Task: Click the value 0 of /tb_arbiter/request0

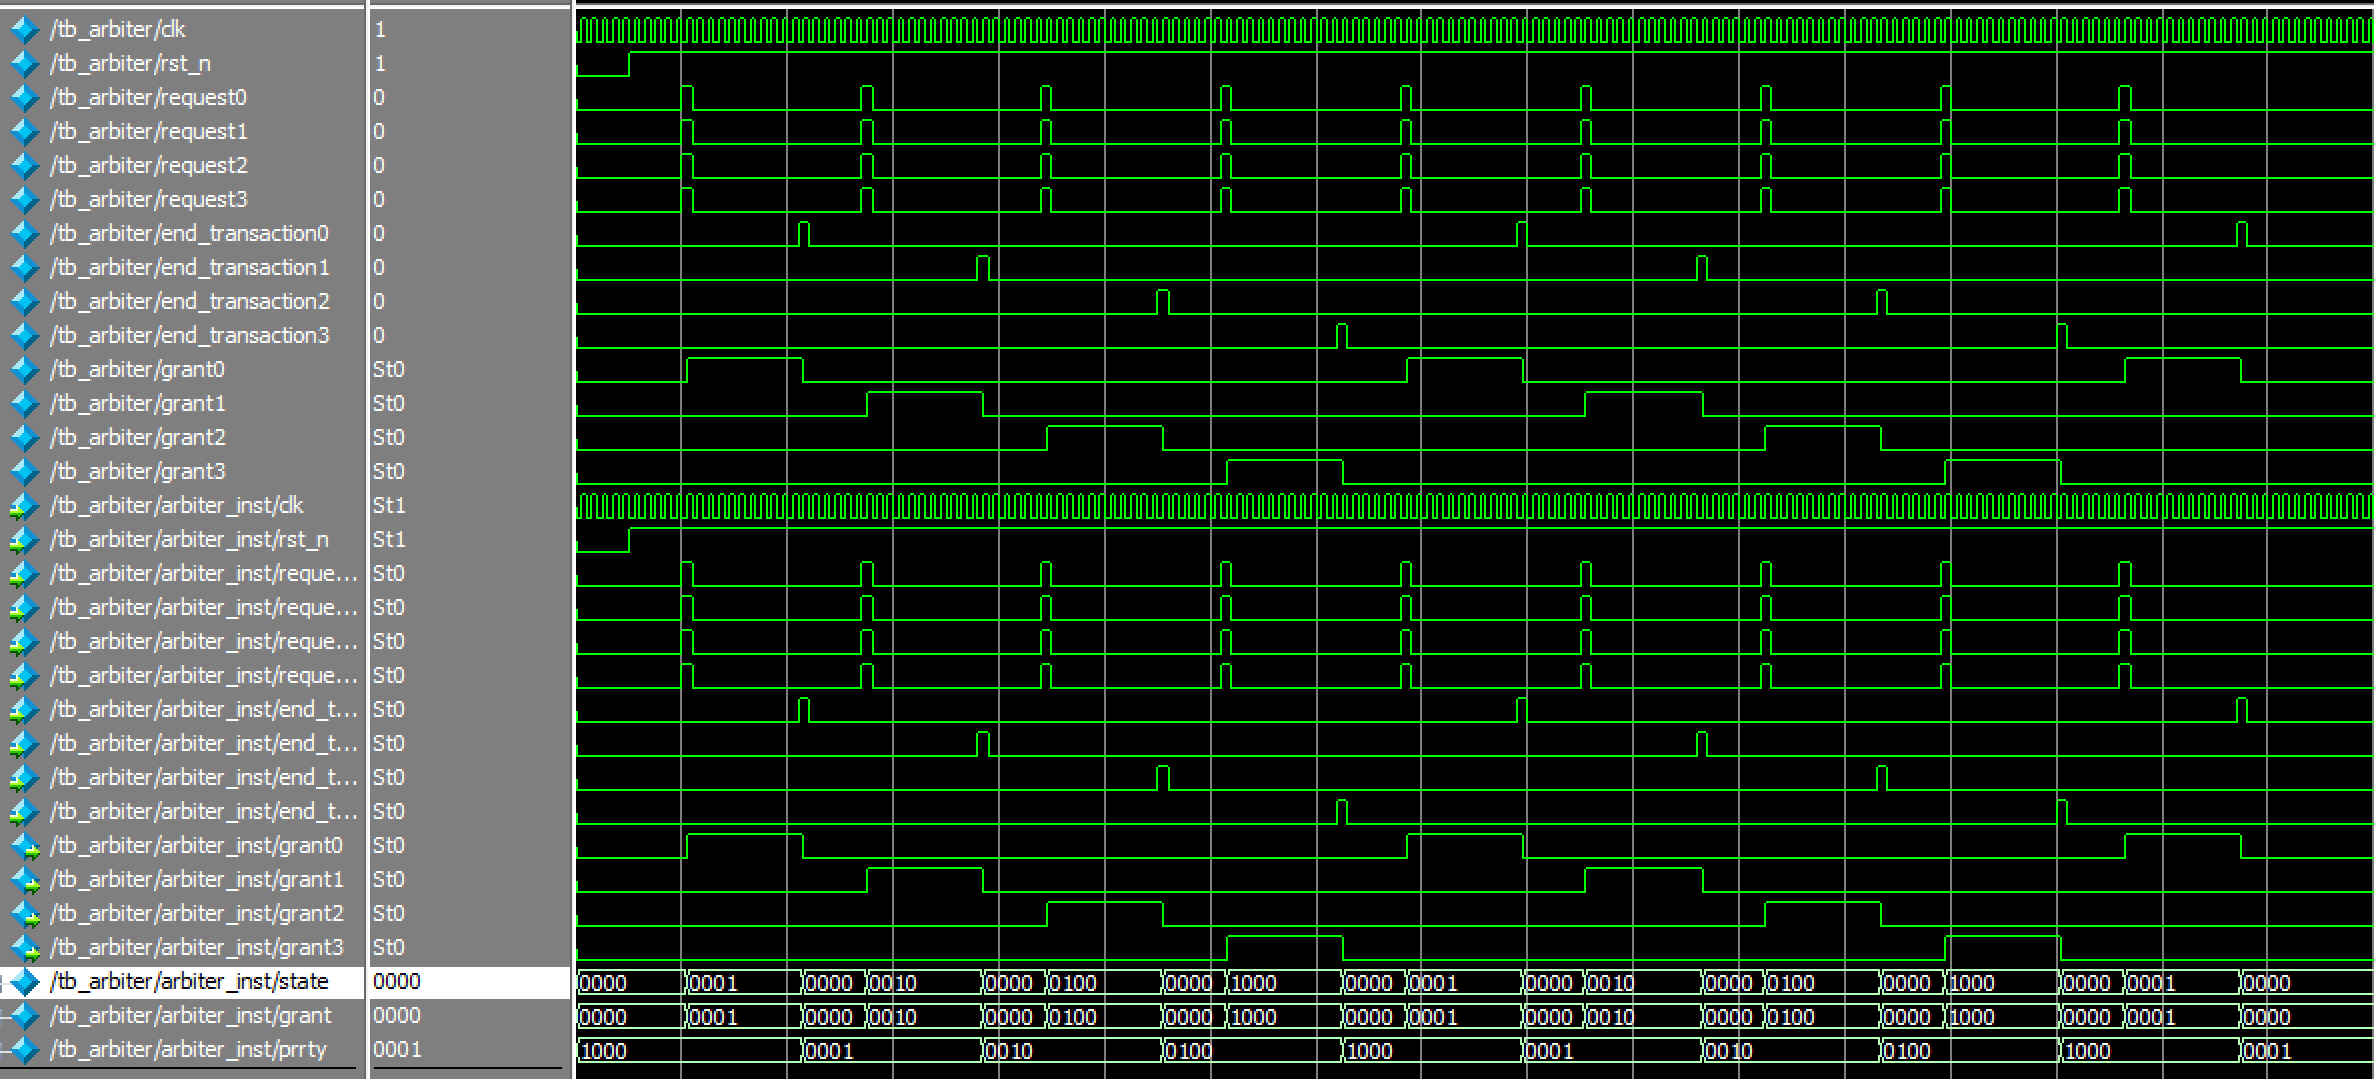Action: 379,98
